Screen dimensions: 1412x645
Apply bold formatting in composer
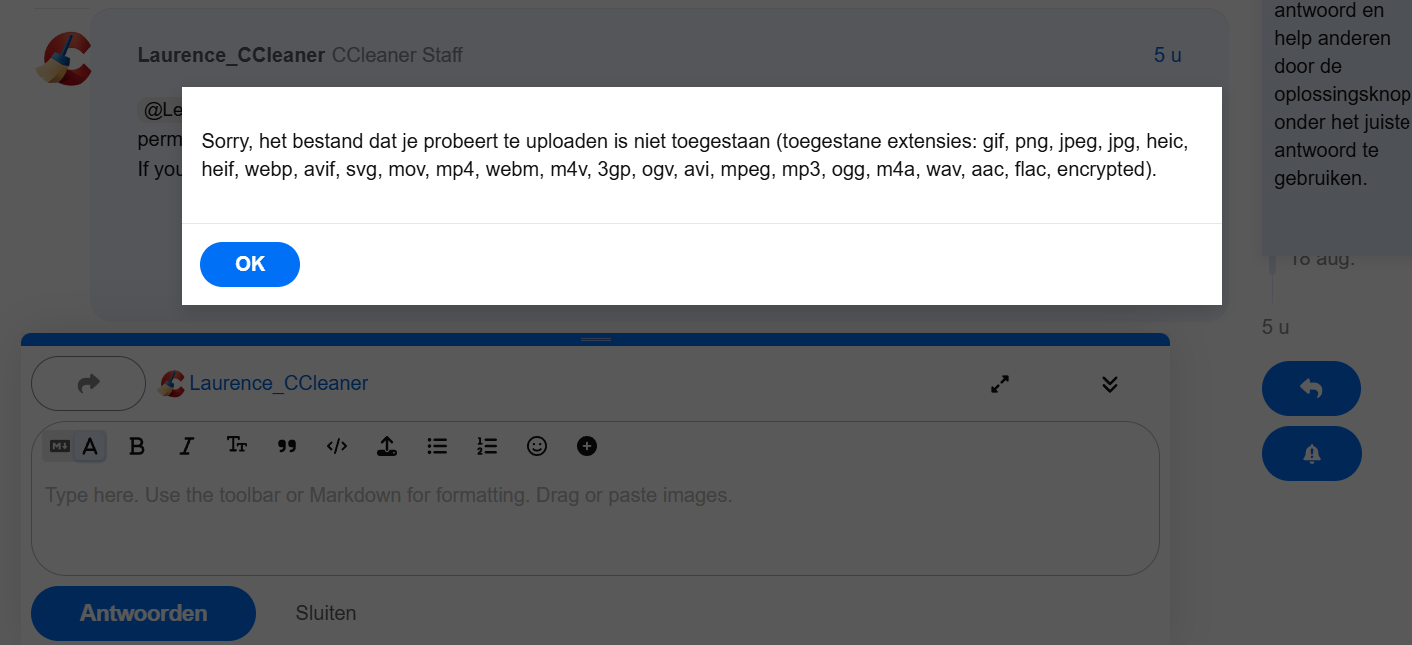coord(137,446)
